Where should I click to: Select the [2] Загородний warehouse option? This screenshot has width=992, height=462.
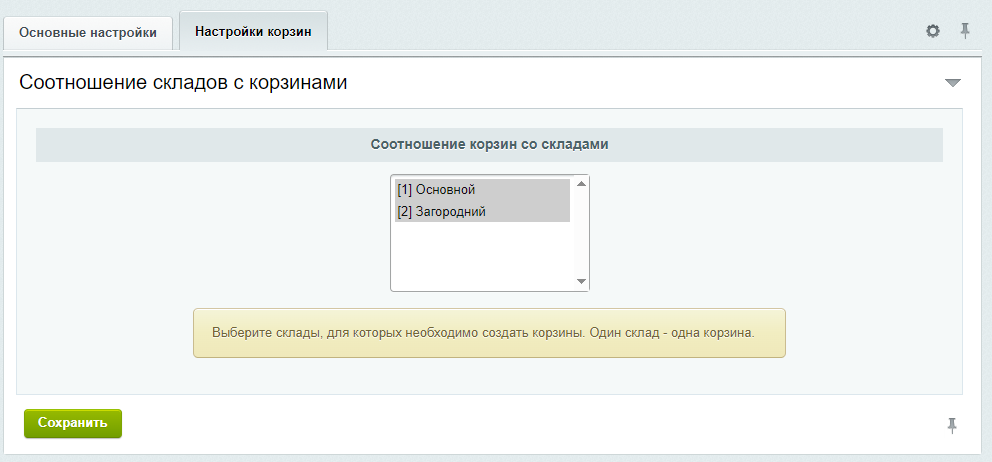tap(482, 211)
